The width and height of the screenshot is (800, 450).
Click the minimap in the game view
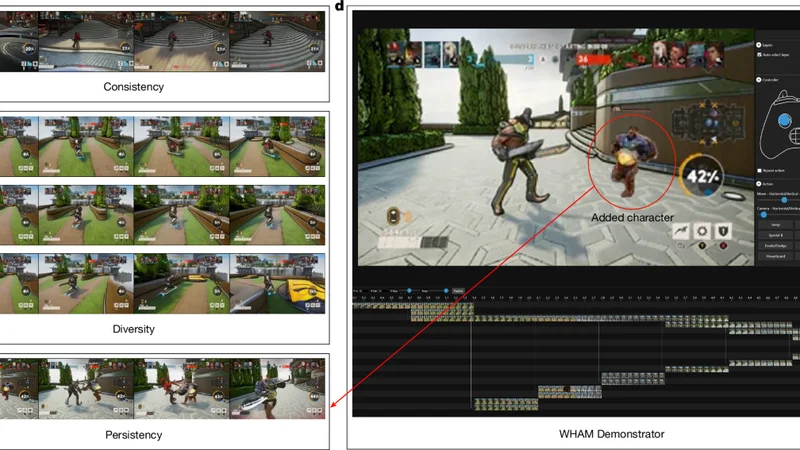click(x=707, y=124)
